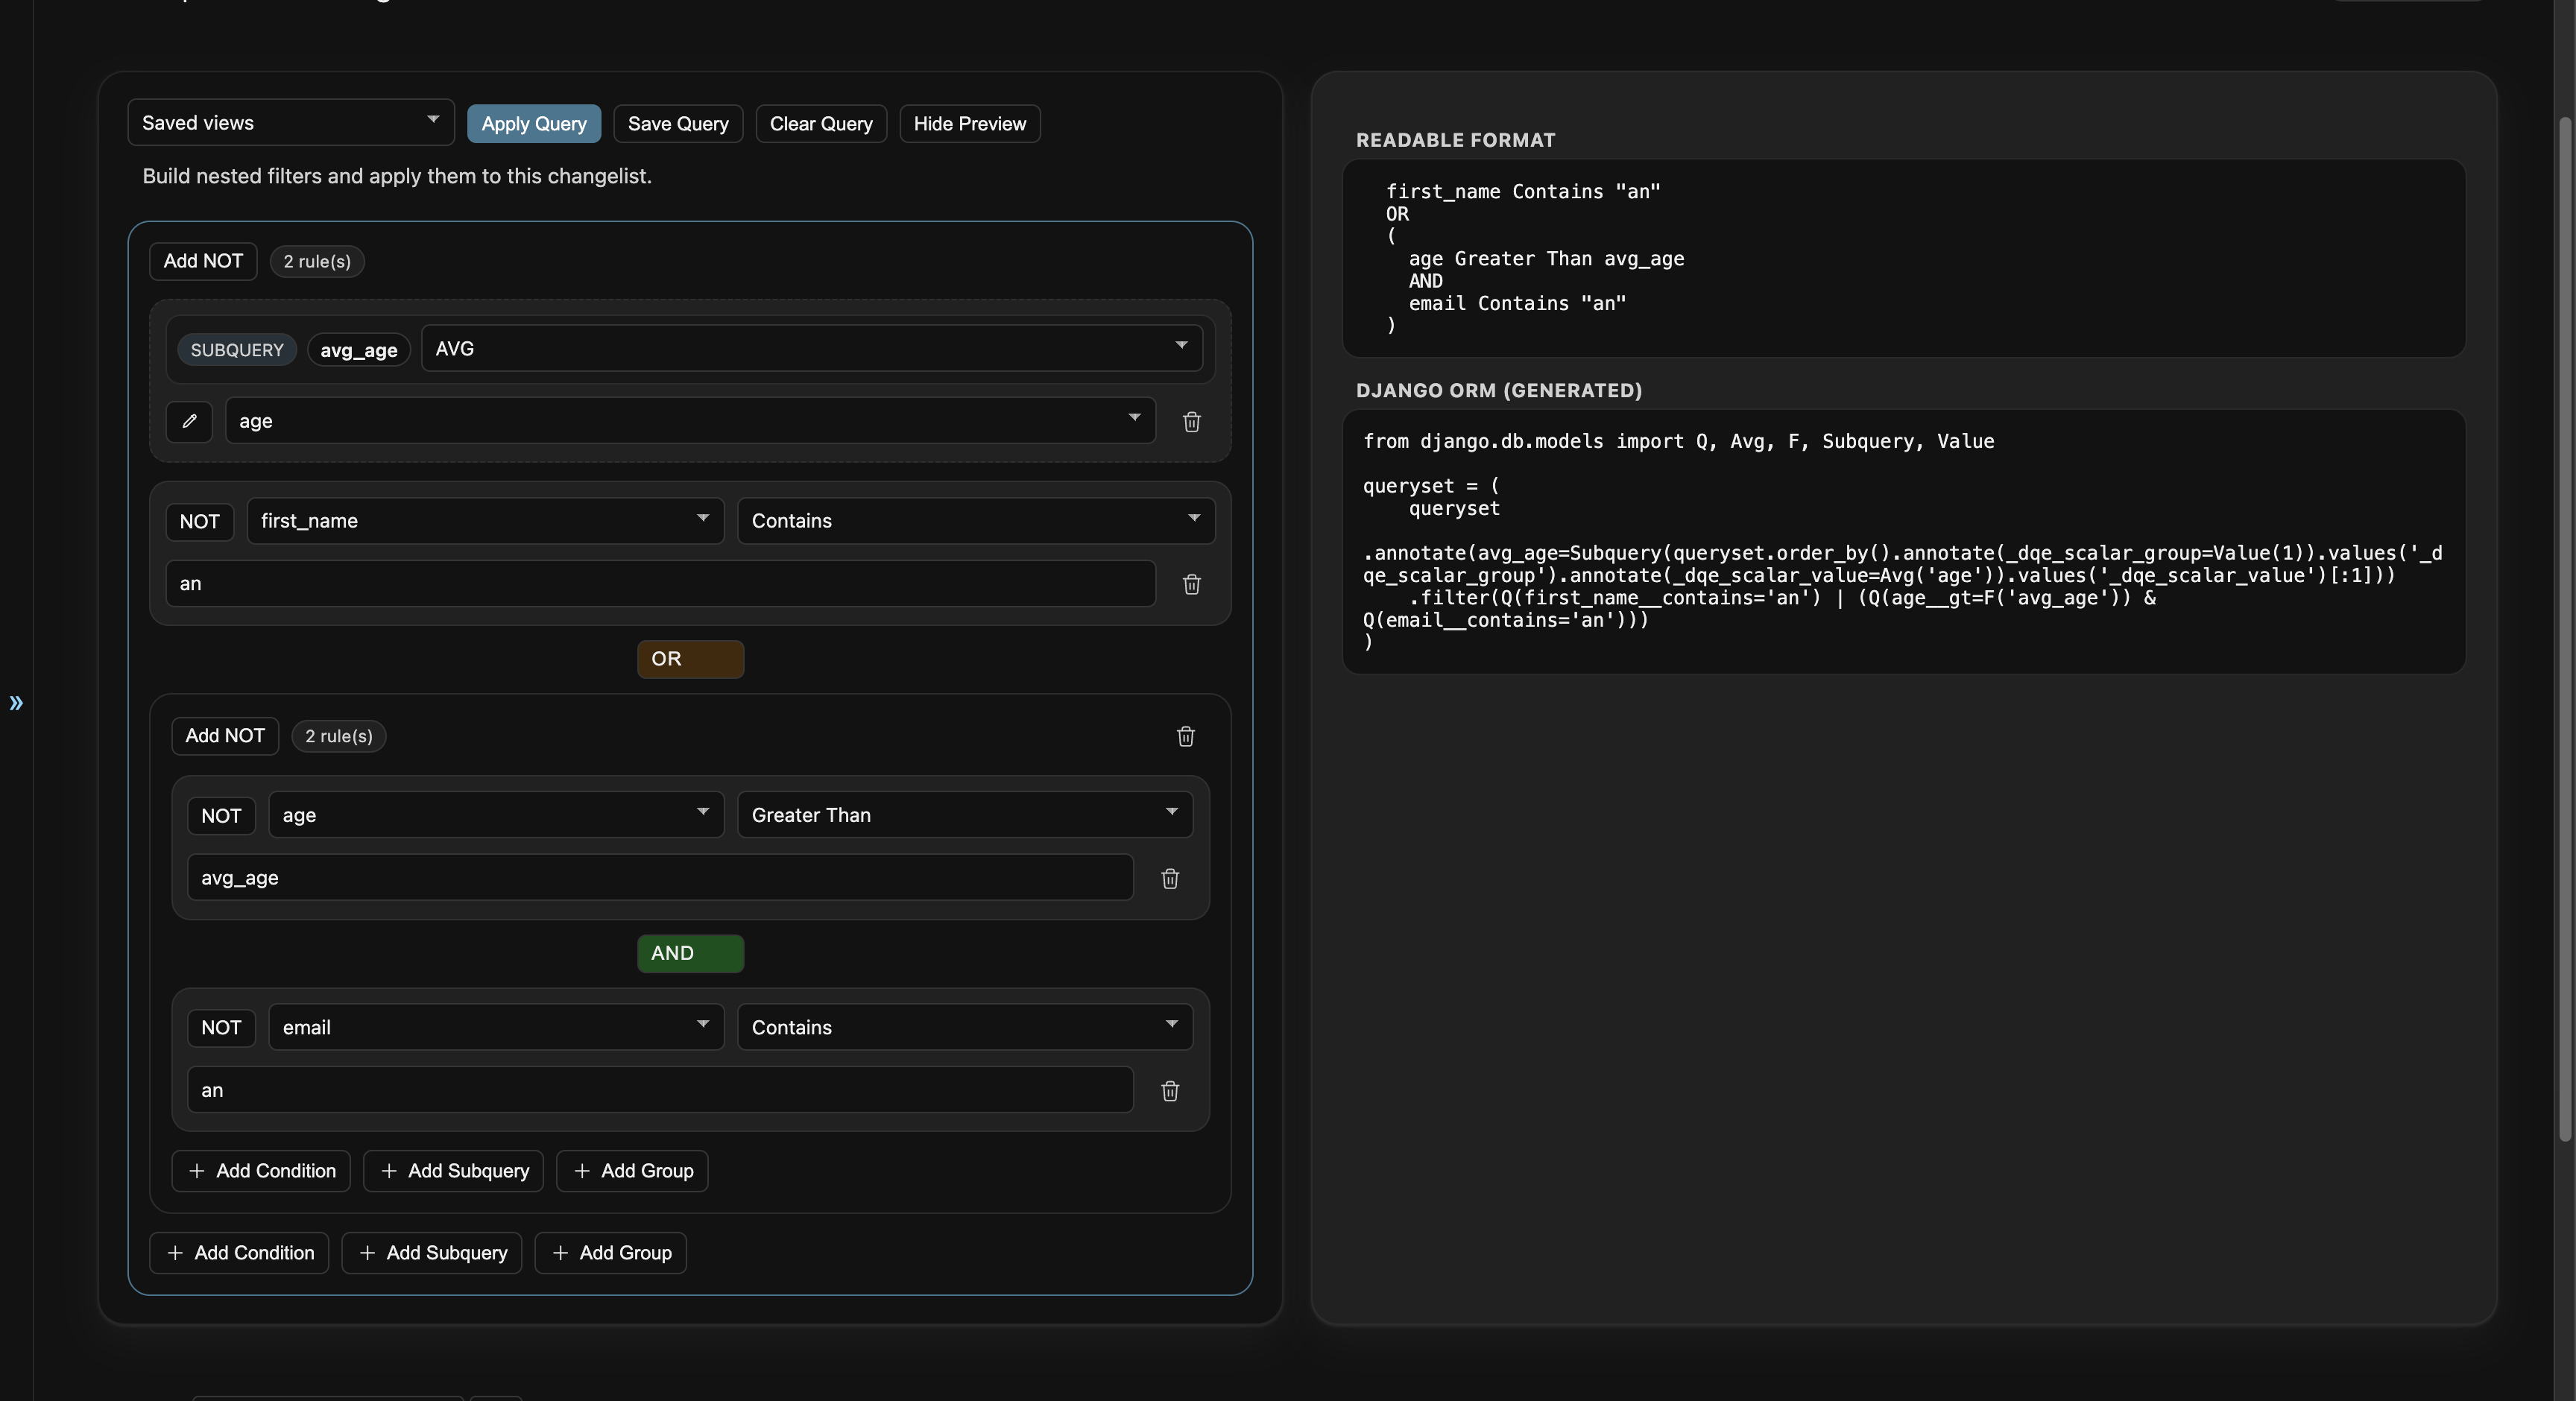Click the SUBQUERY badge
The image size is (2576, 1401).
(x=237, y=350)
